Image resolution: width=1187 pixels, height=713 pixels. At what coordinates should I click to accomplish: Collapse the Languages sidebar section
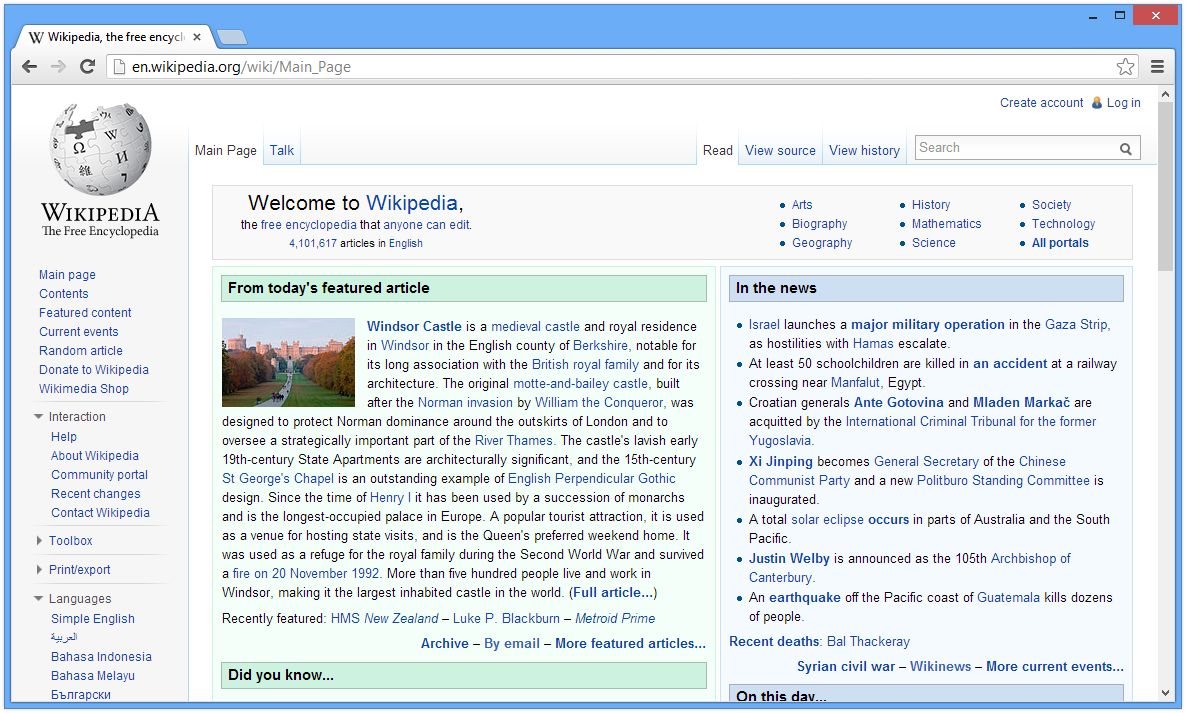39,599
